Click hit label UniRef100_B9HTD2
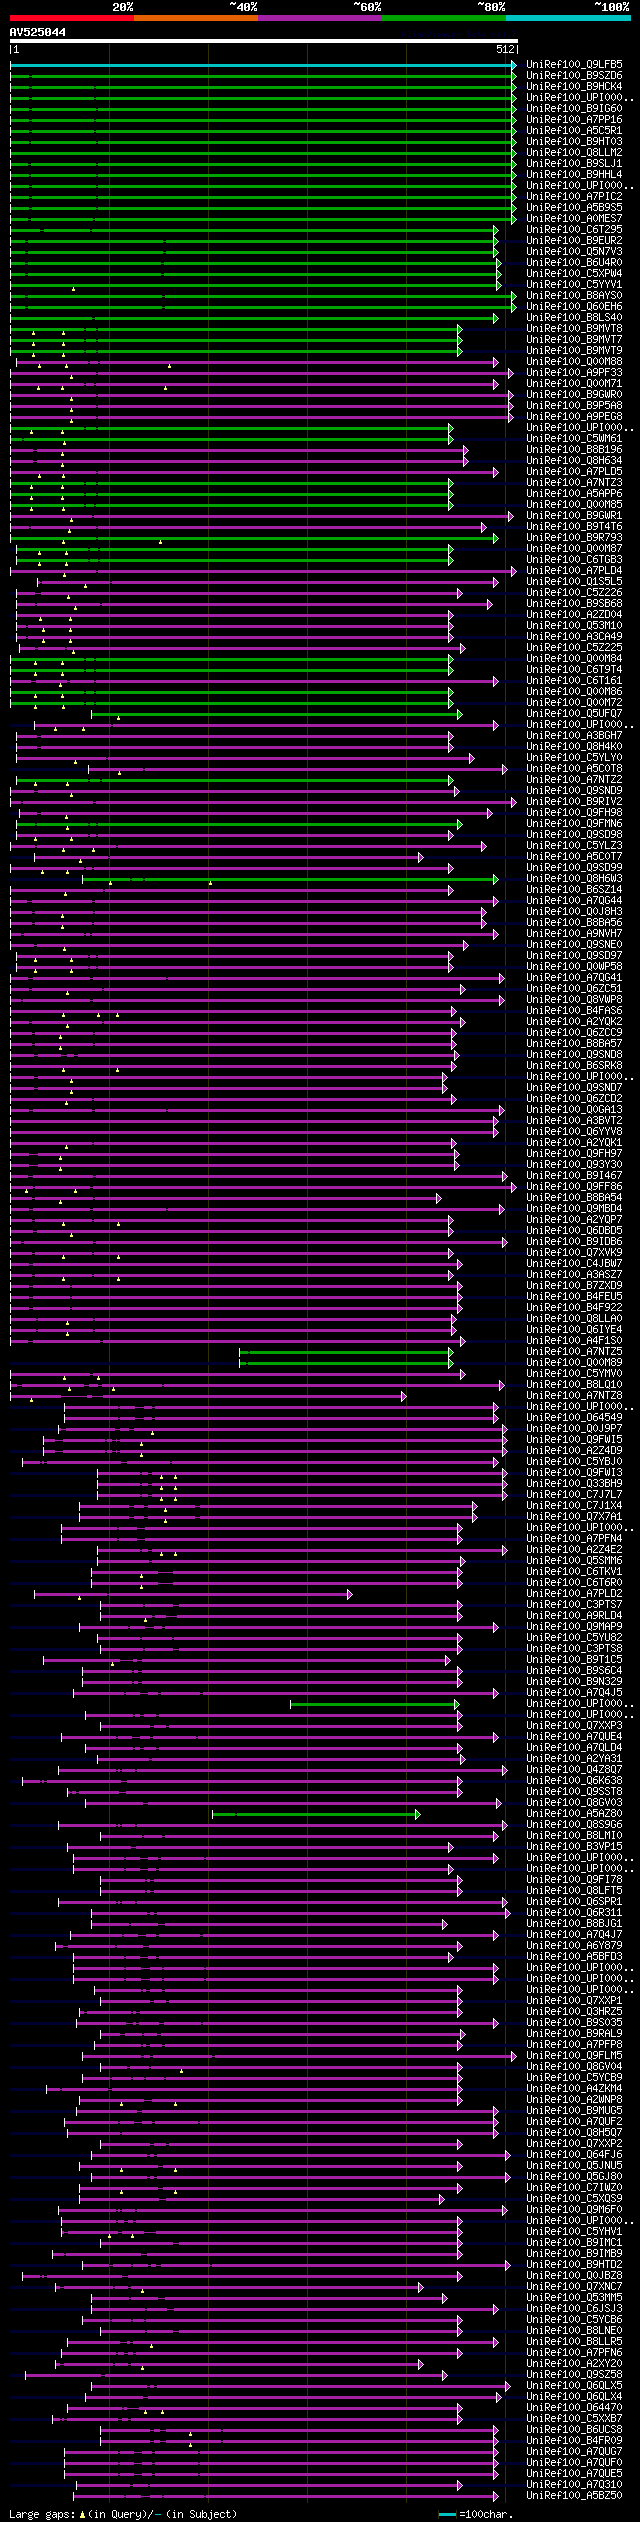The image size is (640, 2522). [574, 2265]
